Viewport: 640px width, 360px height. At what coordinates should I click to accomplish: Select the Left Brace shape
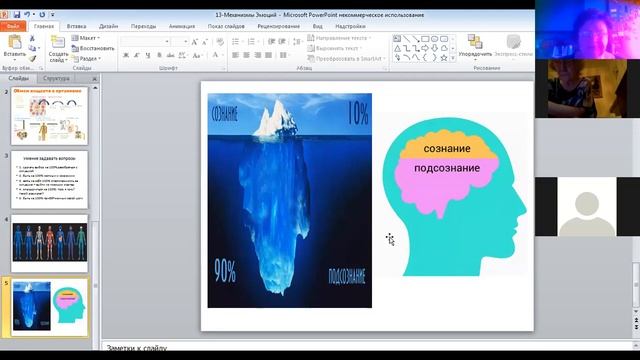coord(425,58)
